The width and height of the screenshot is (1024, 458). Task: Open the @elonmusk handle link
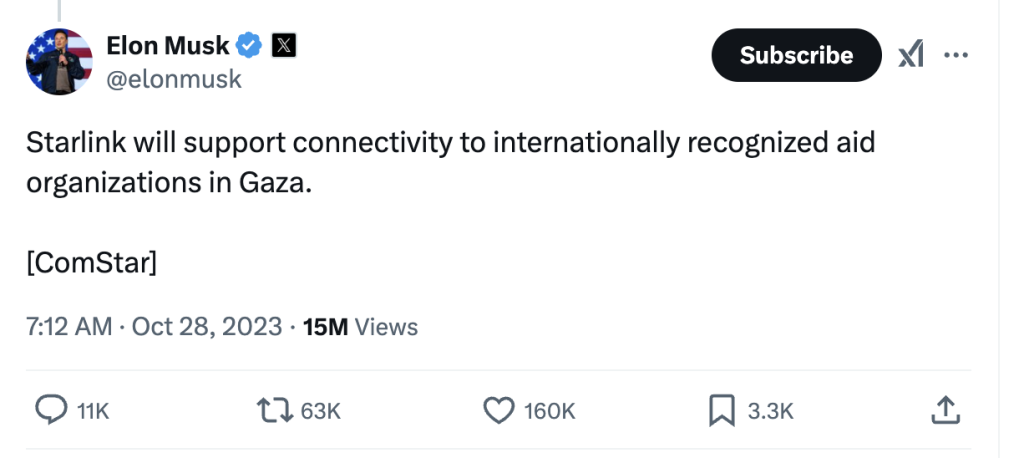(173, 79)
